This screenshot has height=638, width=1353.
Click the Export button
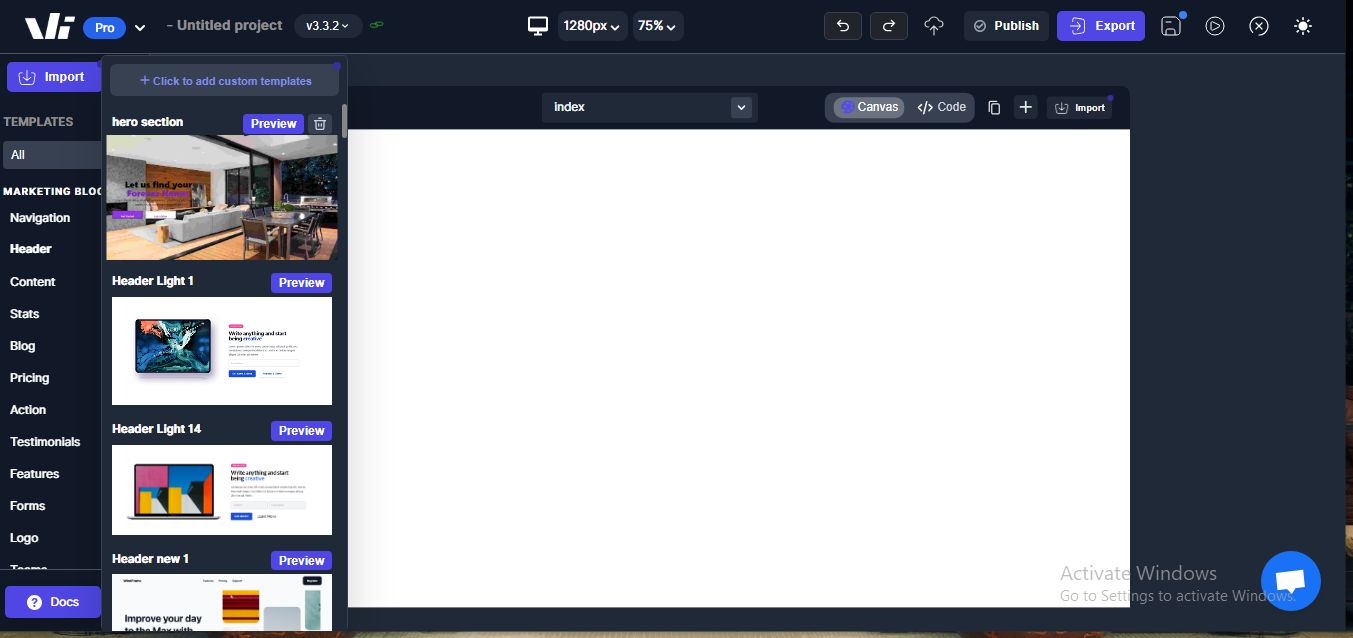pos(1101,26)
